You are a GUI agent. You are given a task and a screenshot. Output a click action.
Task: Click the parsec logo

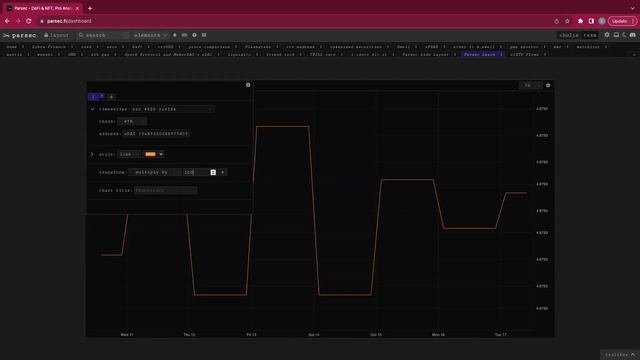[19, 36]
